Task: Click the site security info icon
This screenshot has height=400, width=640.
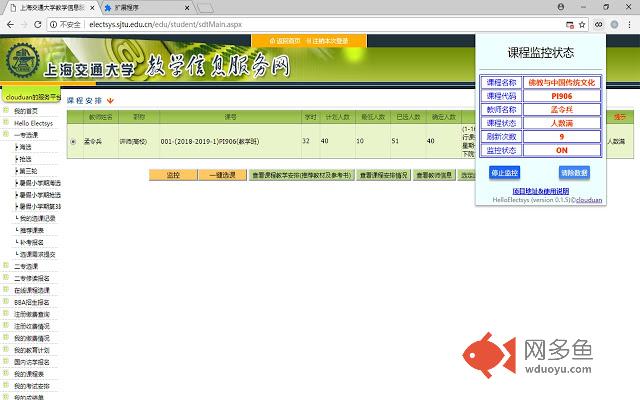Action: [53, 24]
